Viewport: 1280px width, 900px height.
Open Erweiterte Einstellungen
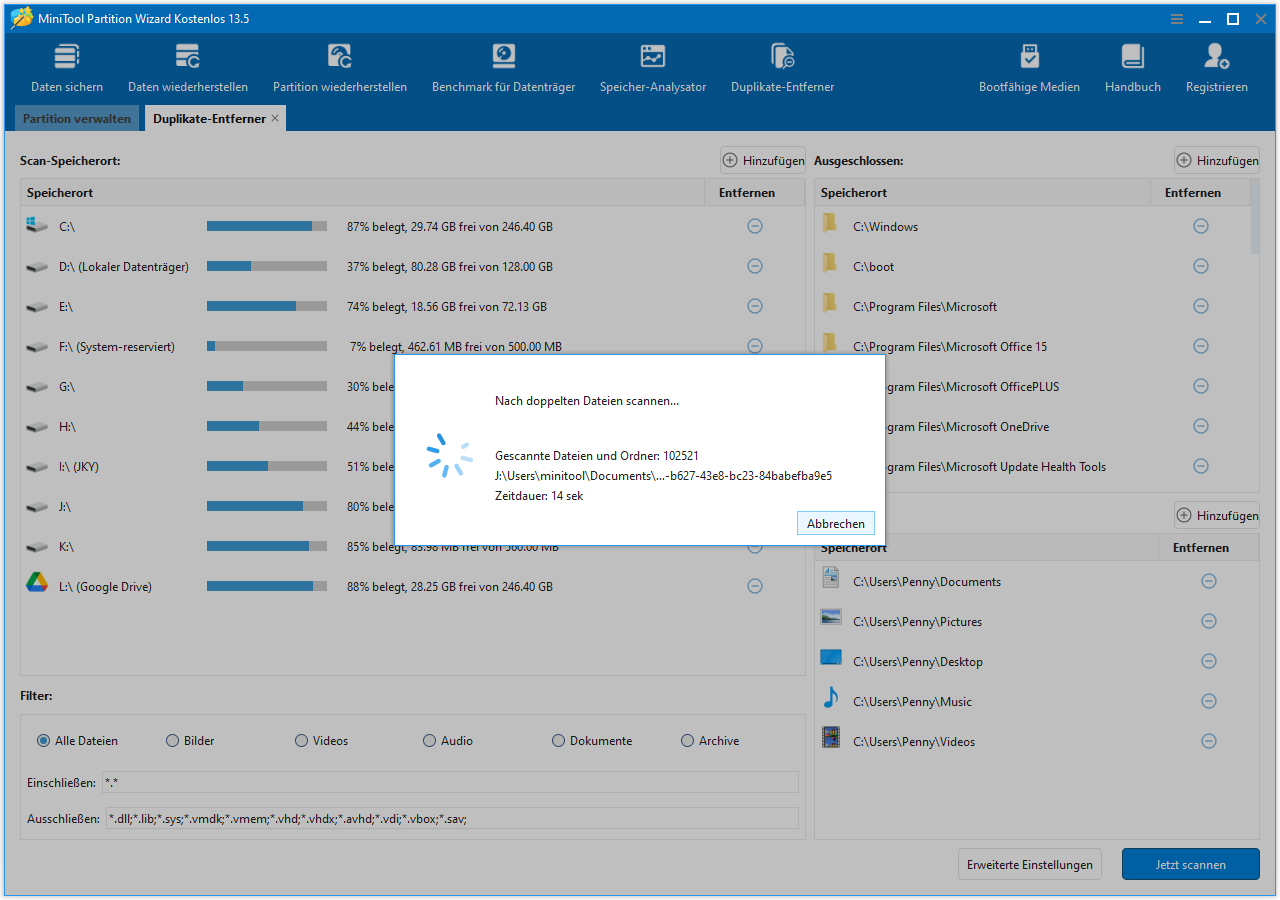(x=1029, y=865)
